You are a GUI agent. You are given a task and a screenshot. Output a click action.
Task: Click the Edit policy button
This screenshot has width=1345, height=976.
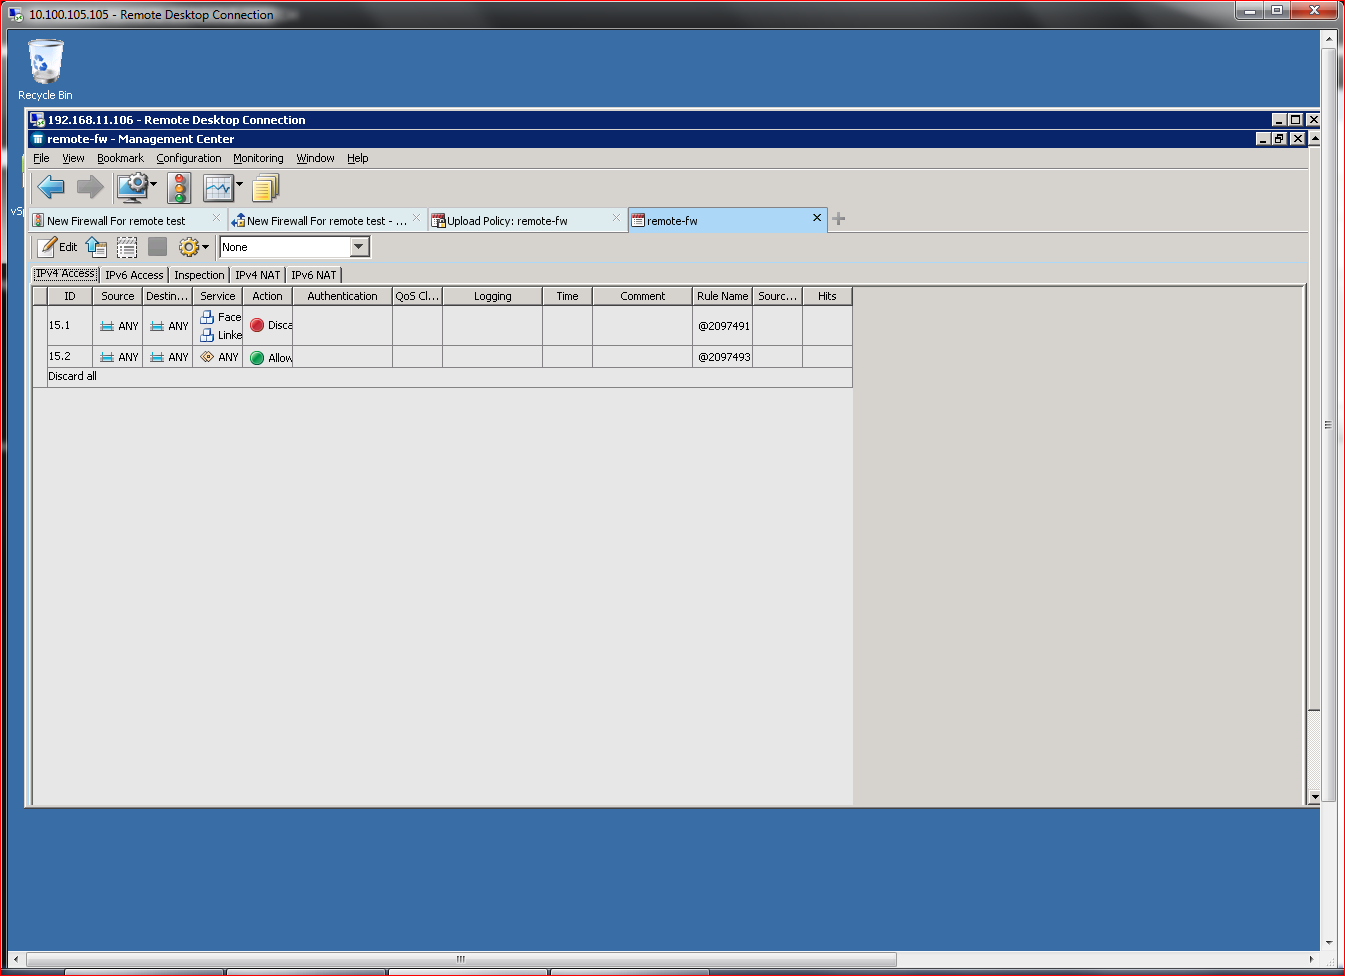[x=58, y=247]
